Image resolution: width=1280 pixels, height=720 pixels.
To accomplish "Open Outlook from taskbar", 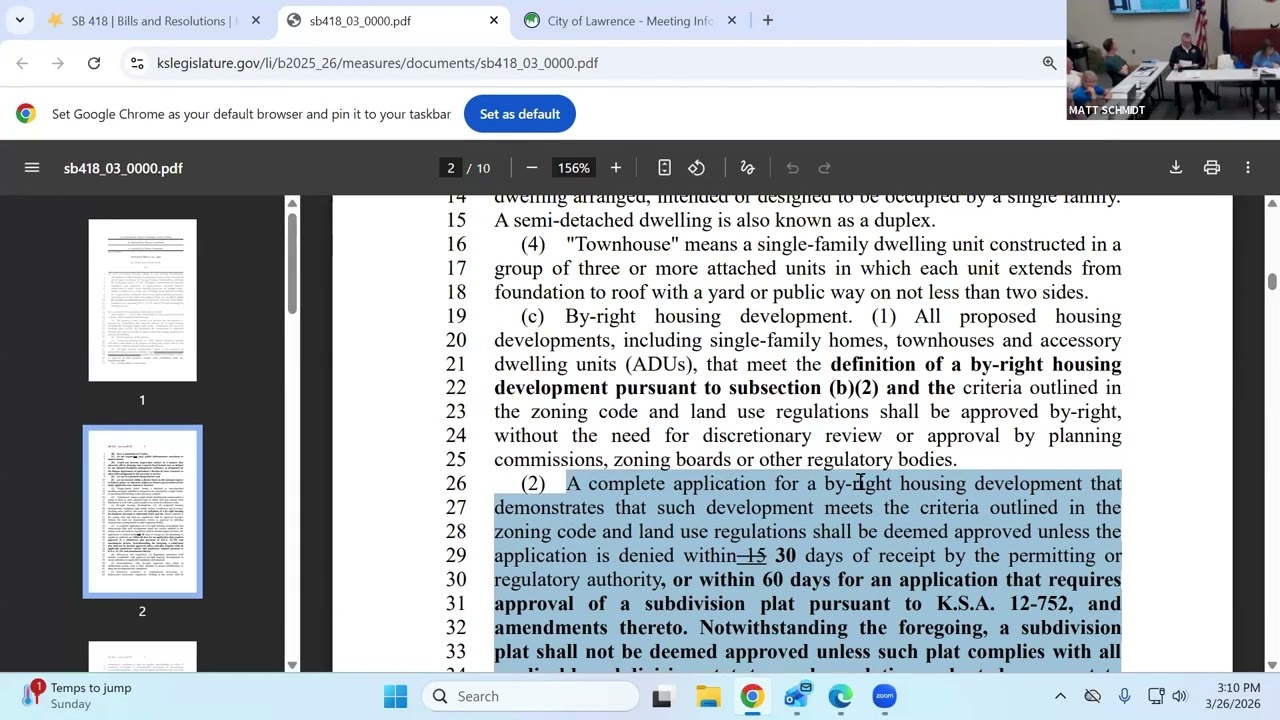I will [x=797, y=696].
